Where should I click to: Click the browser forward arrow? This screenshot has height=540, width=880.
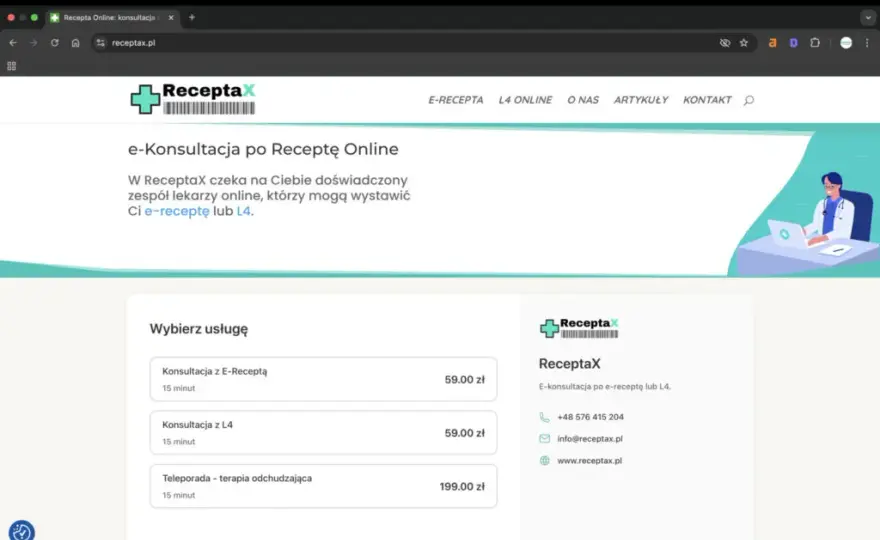34,43
